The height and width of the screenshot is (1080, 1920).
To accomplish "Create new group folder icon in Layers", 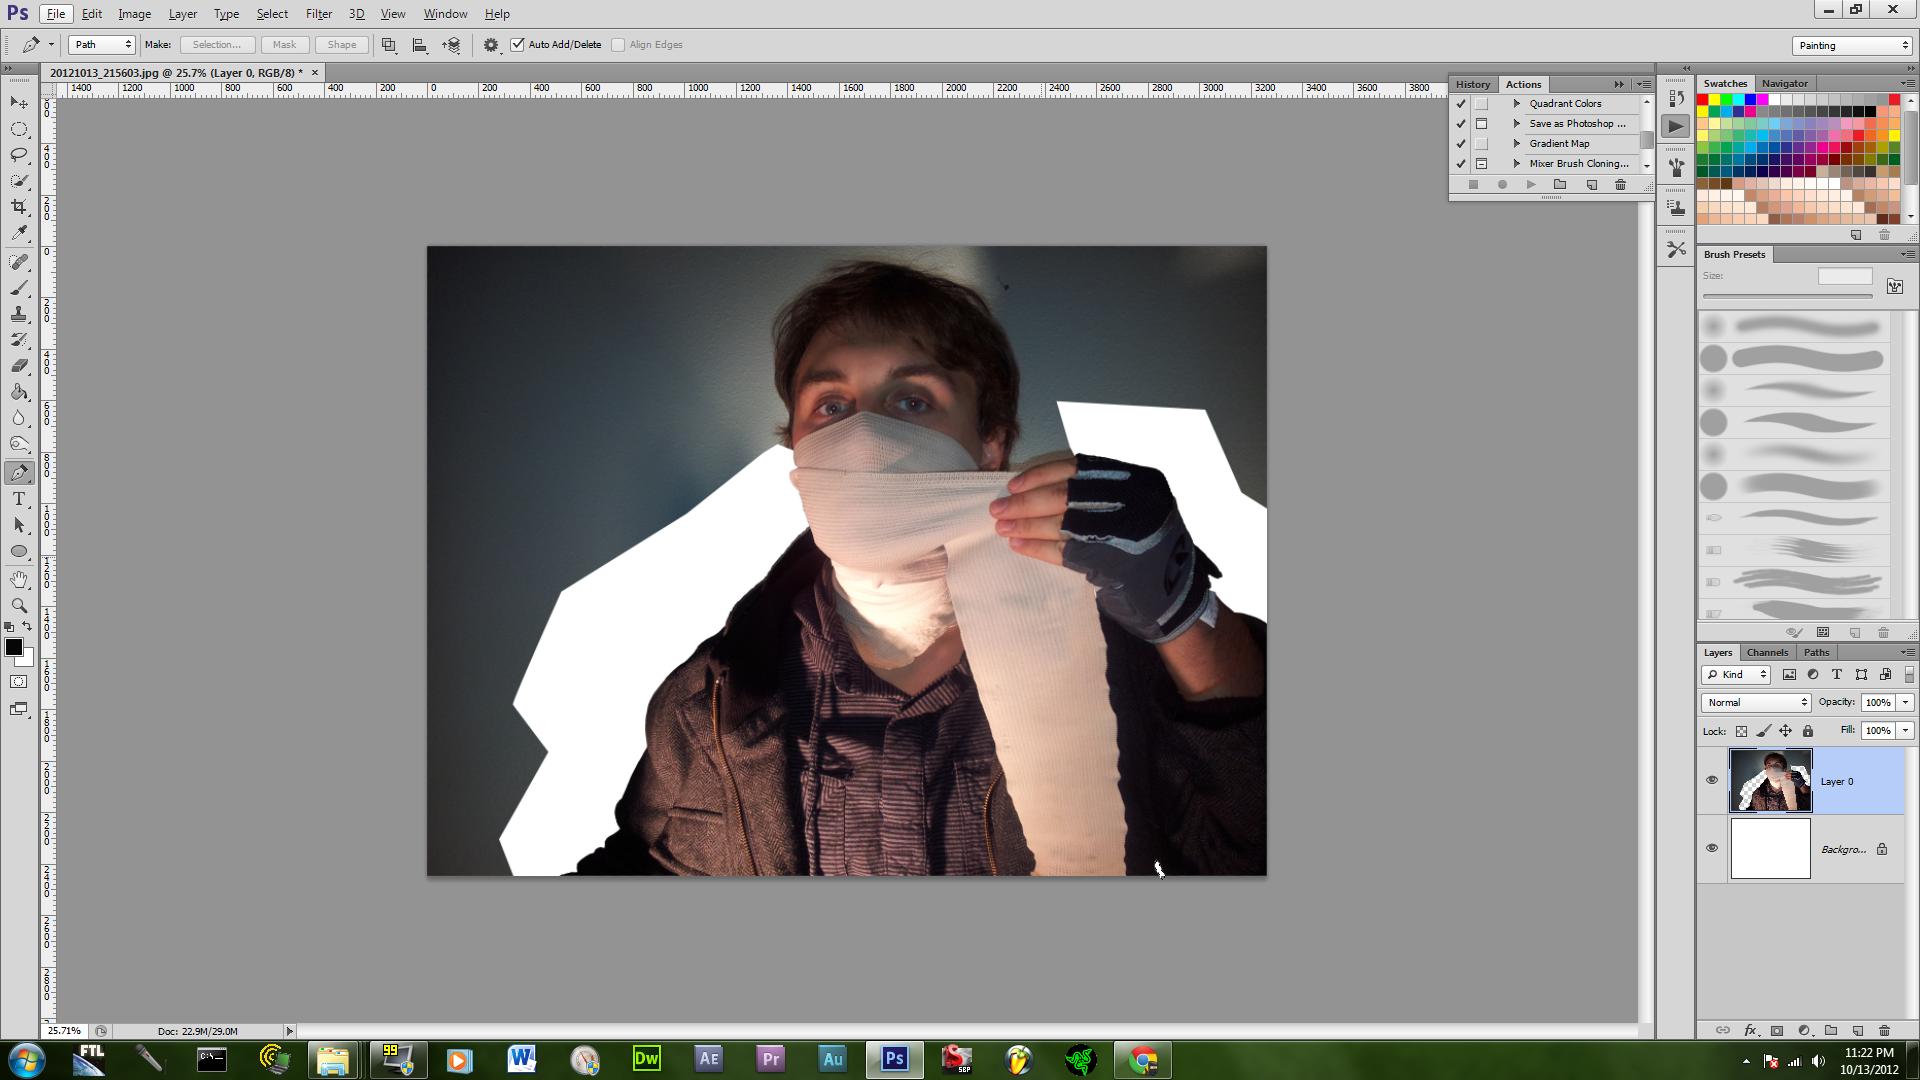I will click(x=1831, y=1030).
